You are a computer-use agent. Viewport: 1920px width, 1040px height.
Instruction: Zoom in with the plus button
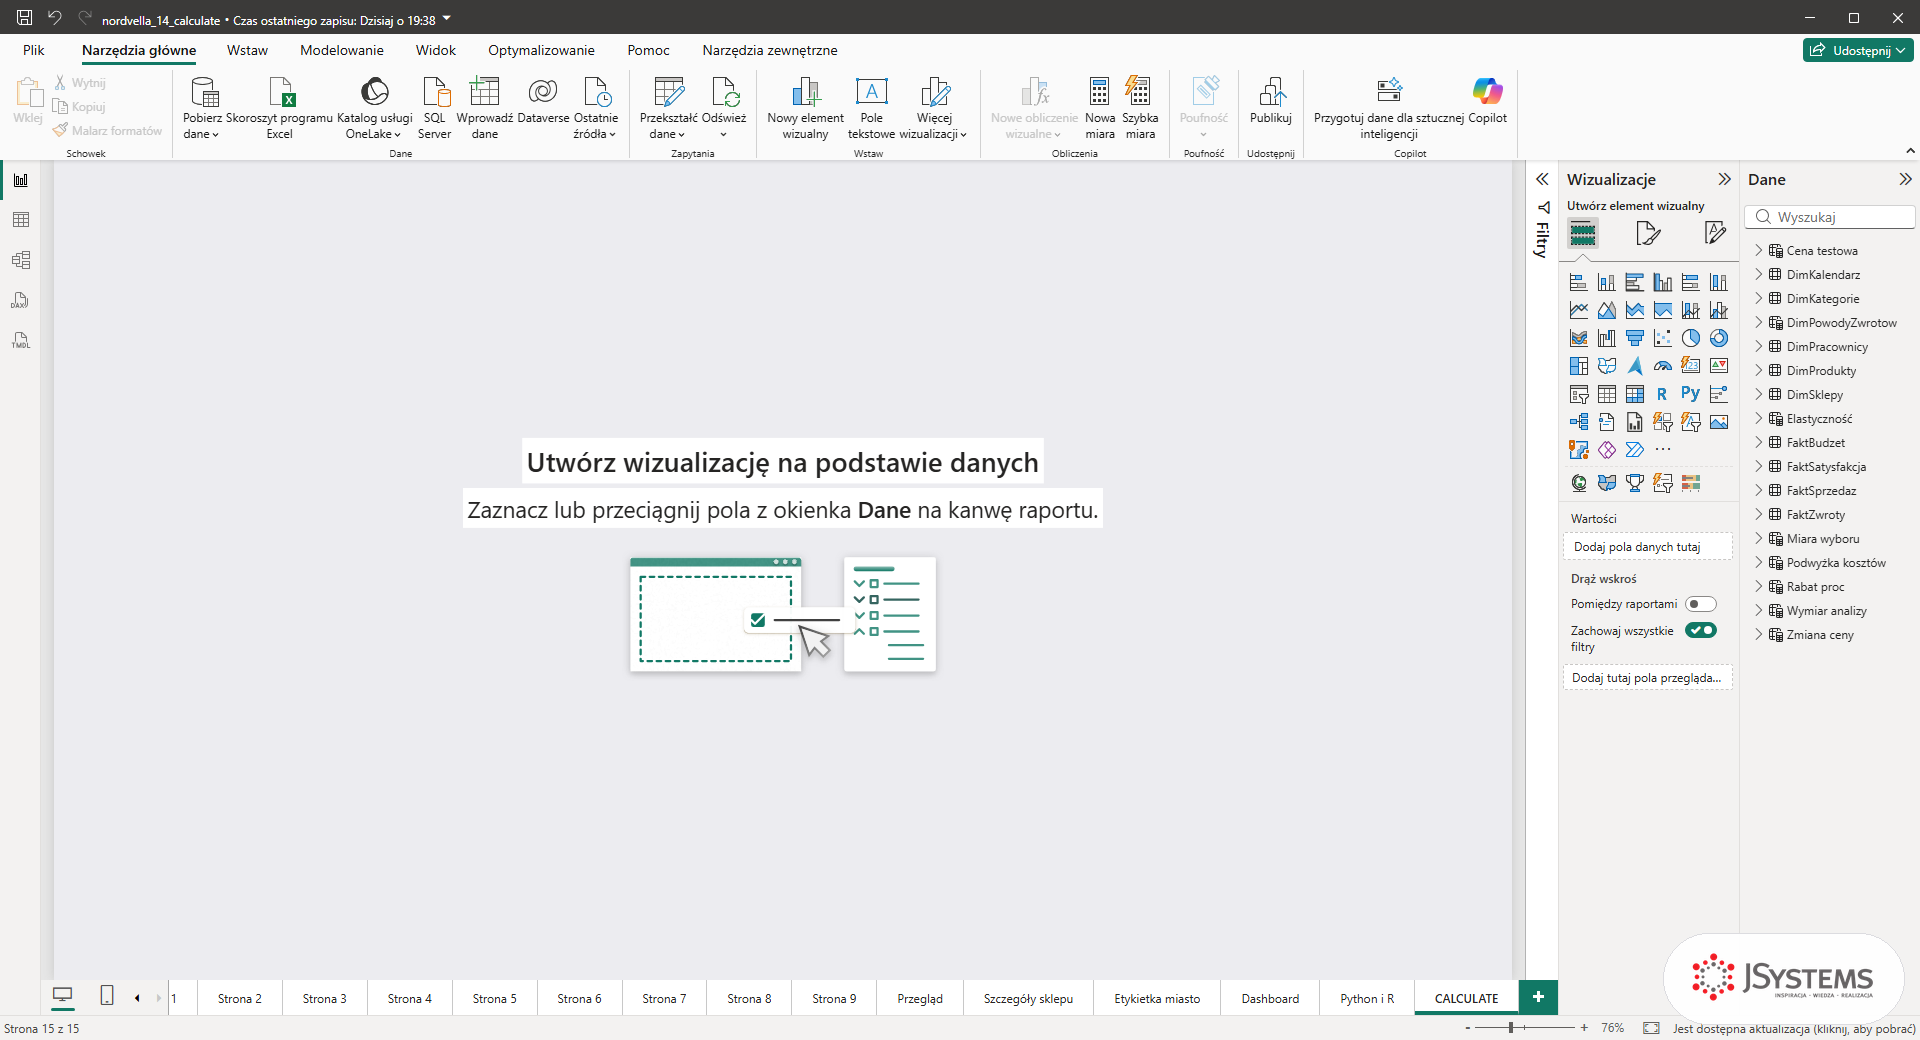pyautogui.click(x=1584, y=1027)
